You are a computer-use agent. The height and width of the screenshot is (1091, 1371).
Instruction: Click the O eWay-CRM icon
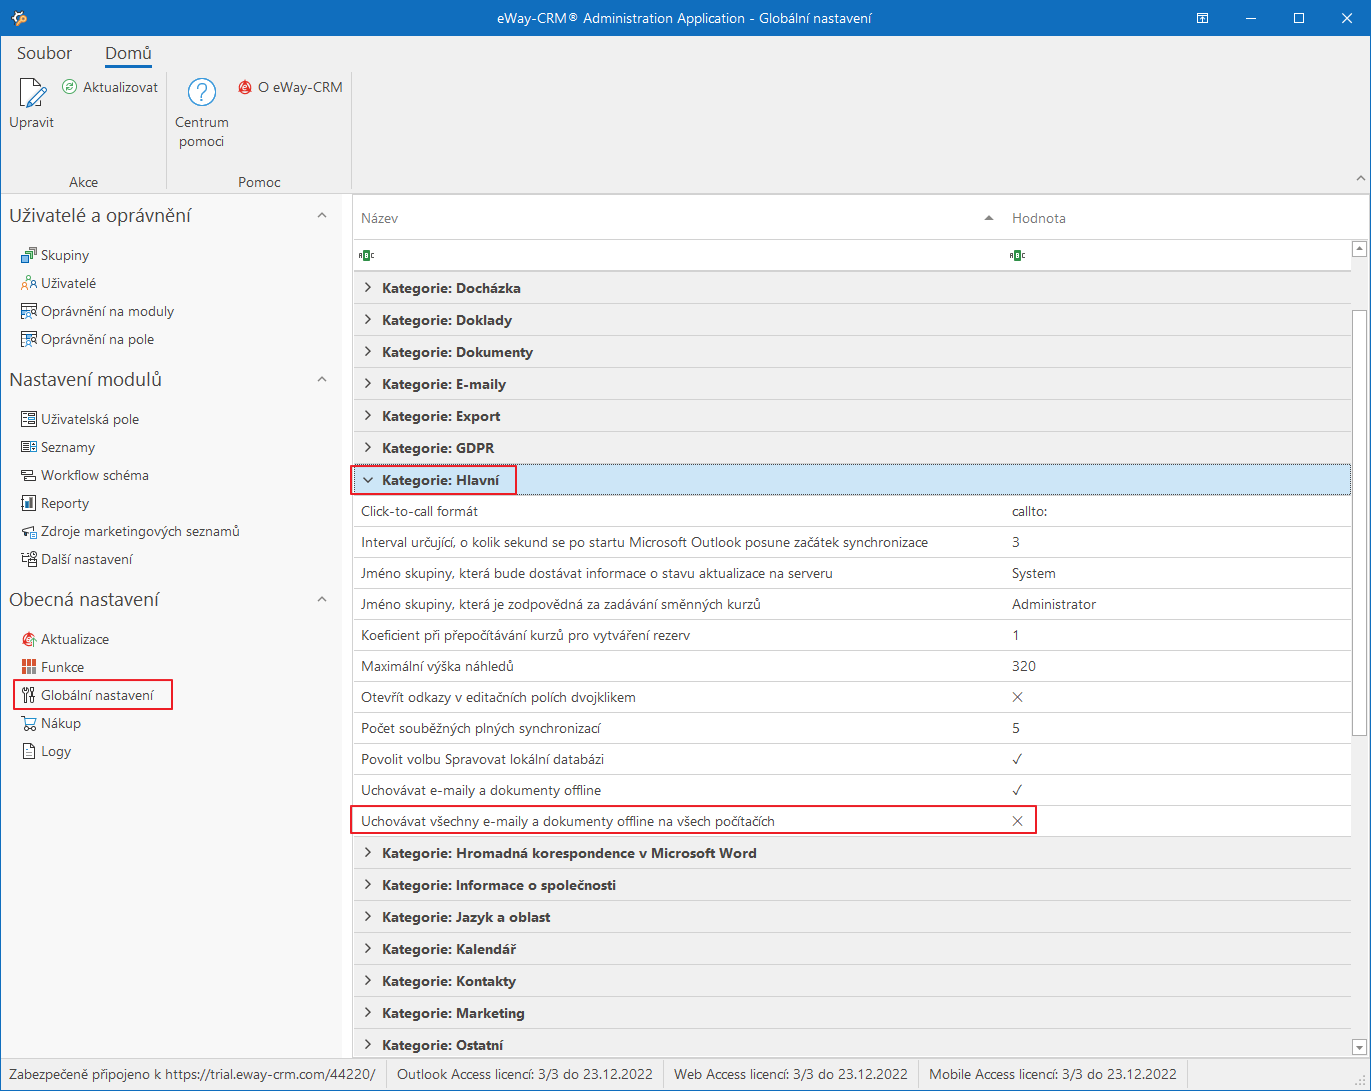click(245, 87)
